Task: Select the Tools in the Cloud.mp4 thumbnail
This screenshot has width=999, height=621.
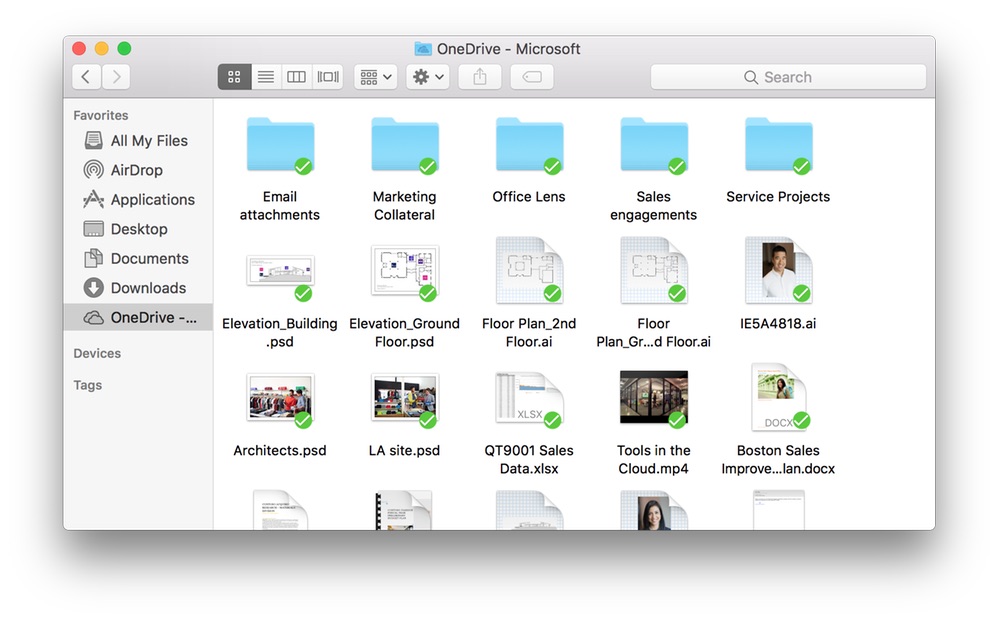Action: click(653, 399)
